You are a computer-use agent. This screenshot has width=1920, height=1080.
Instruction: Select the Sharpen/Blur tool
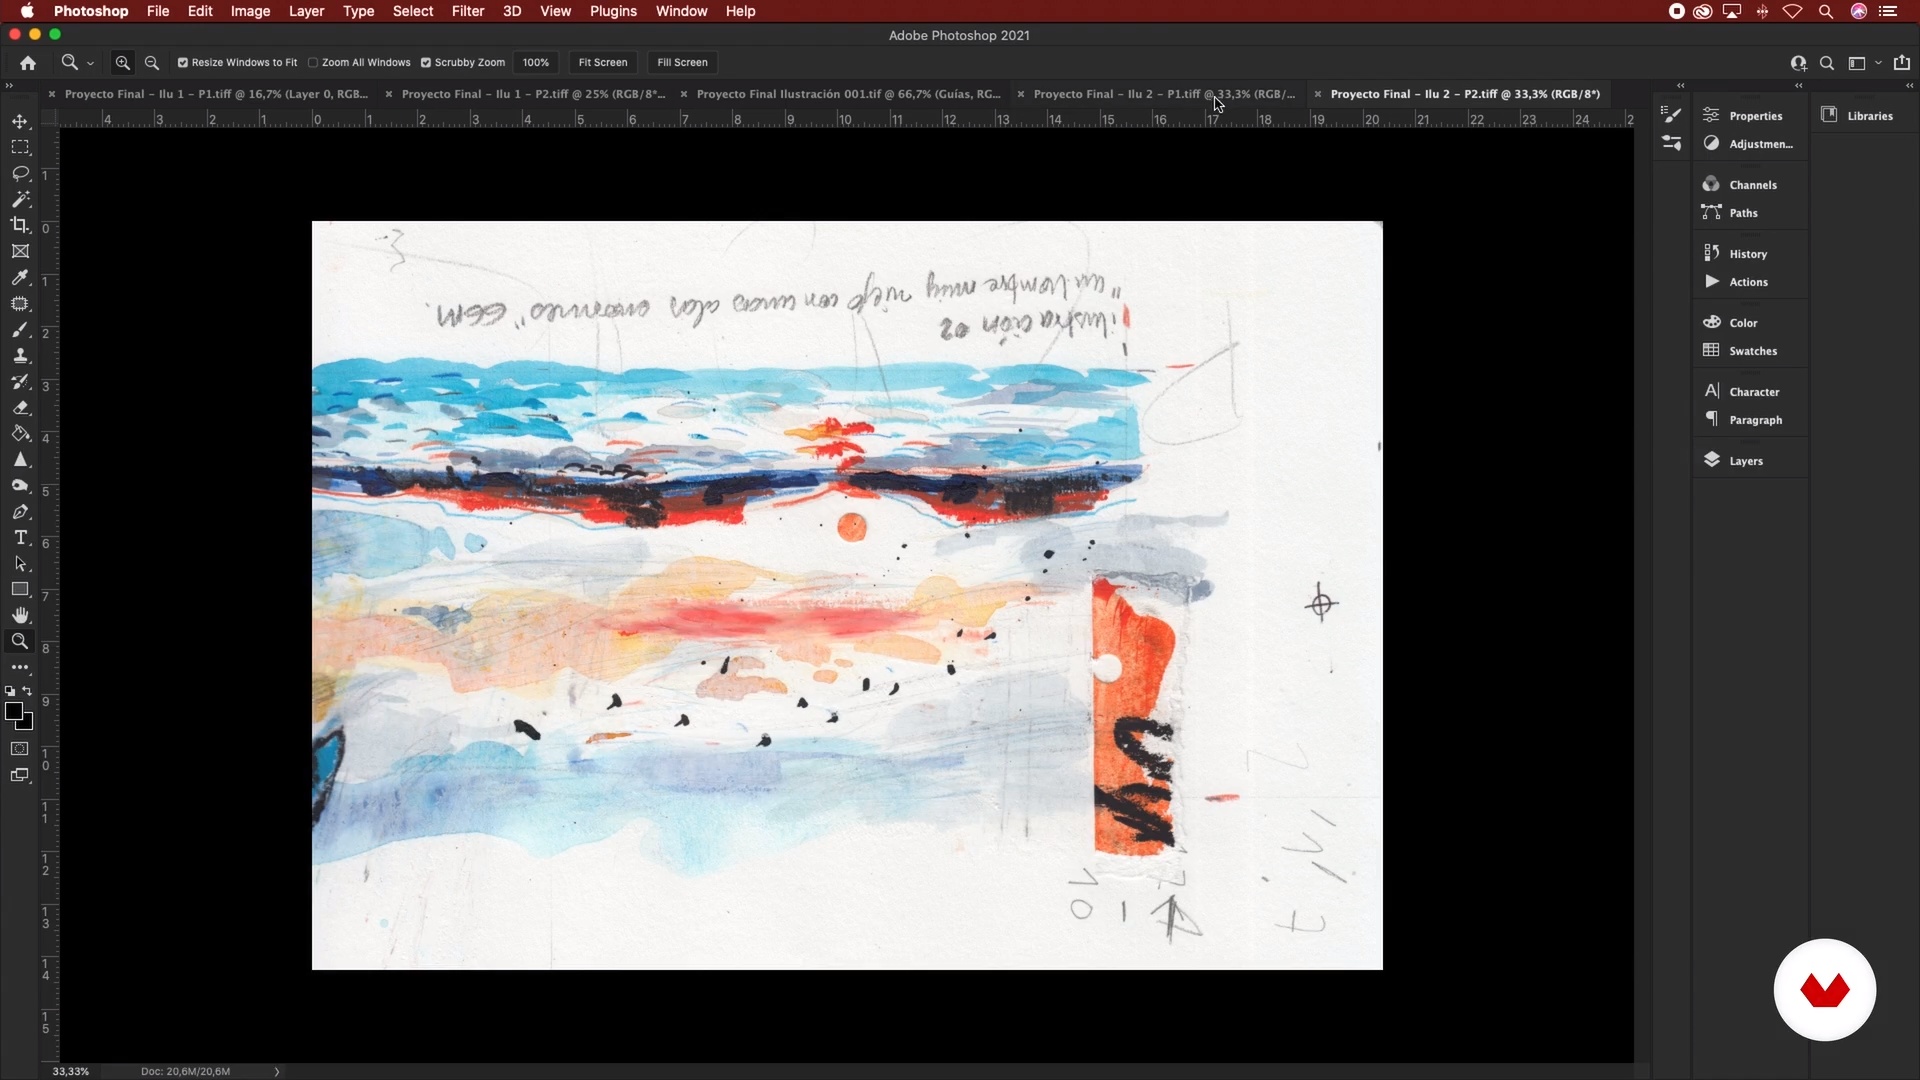pyautogui.click(x=20, y=460)
